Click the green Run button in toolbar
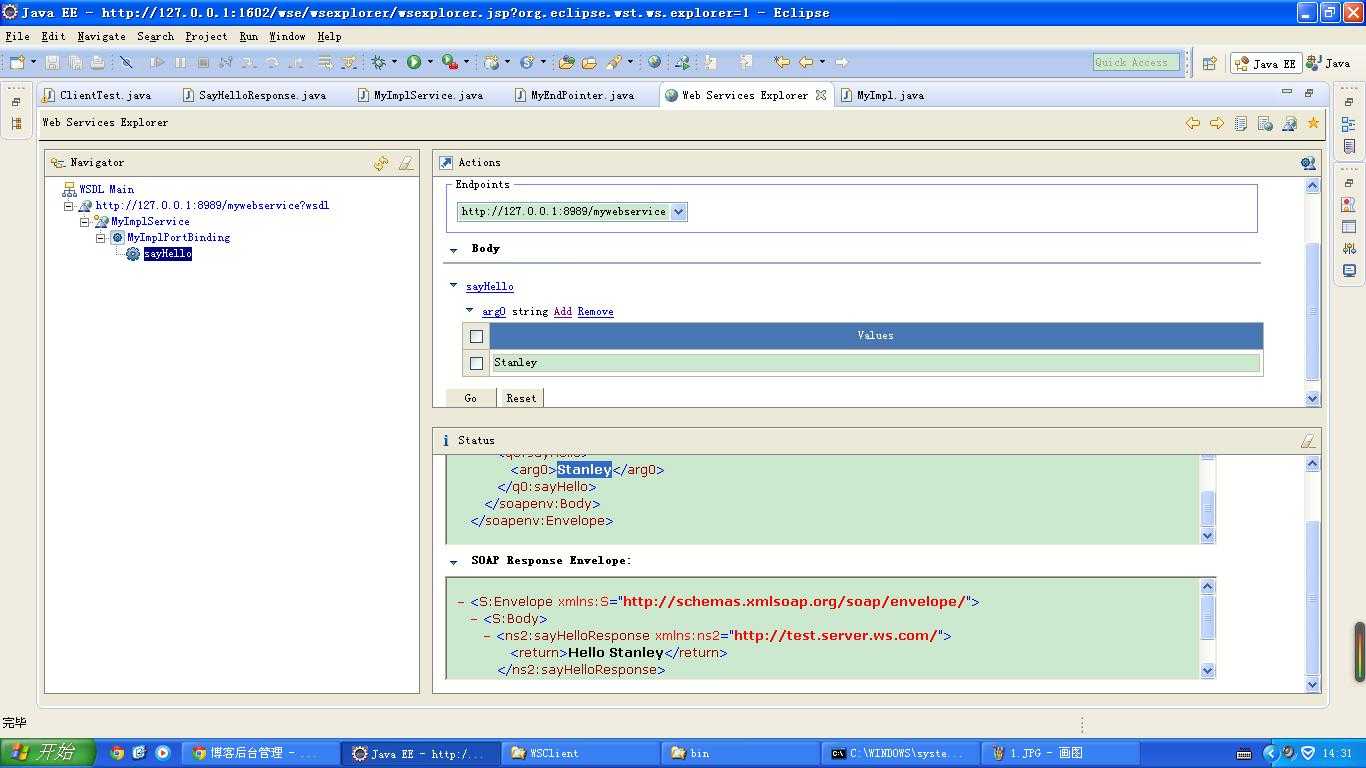1366x768 pixels. [413, 62]
